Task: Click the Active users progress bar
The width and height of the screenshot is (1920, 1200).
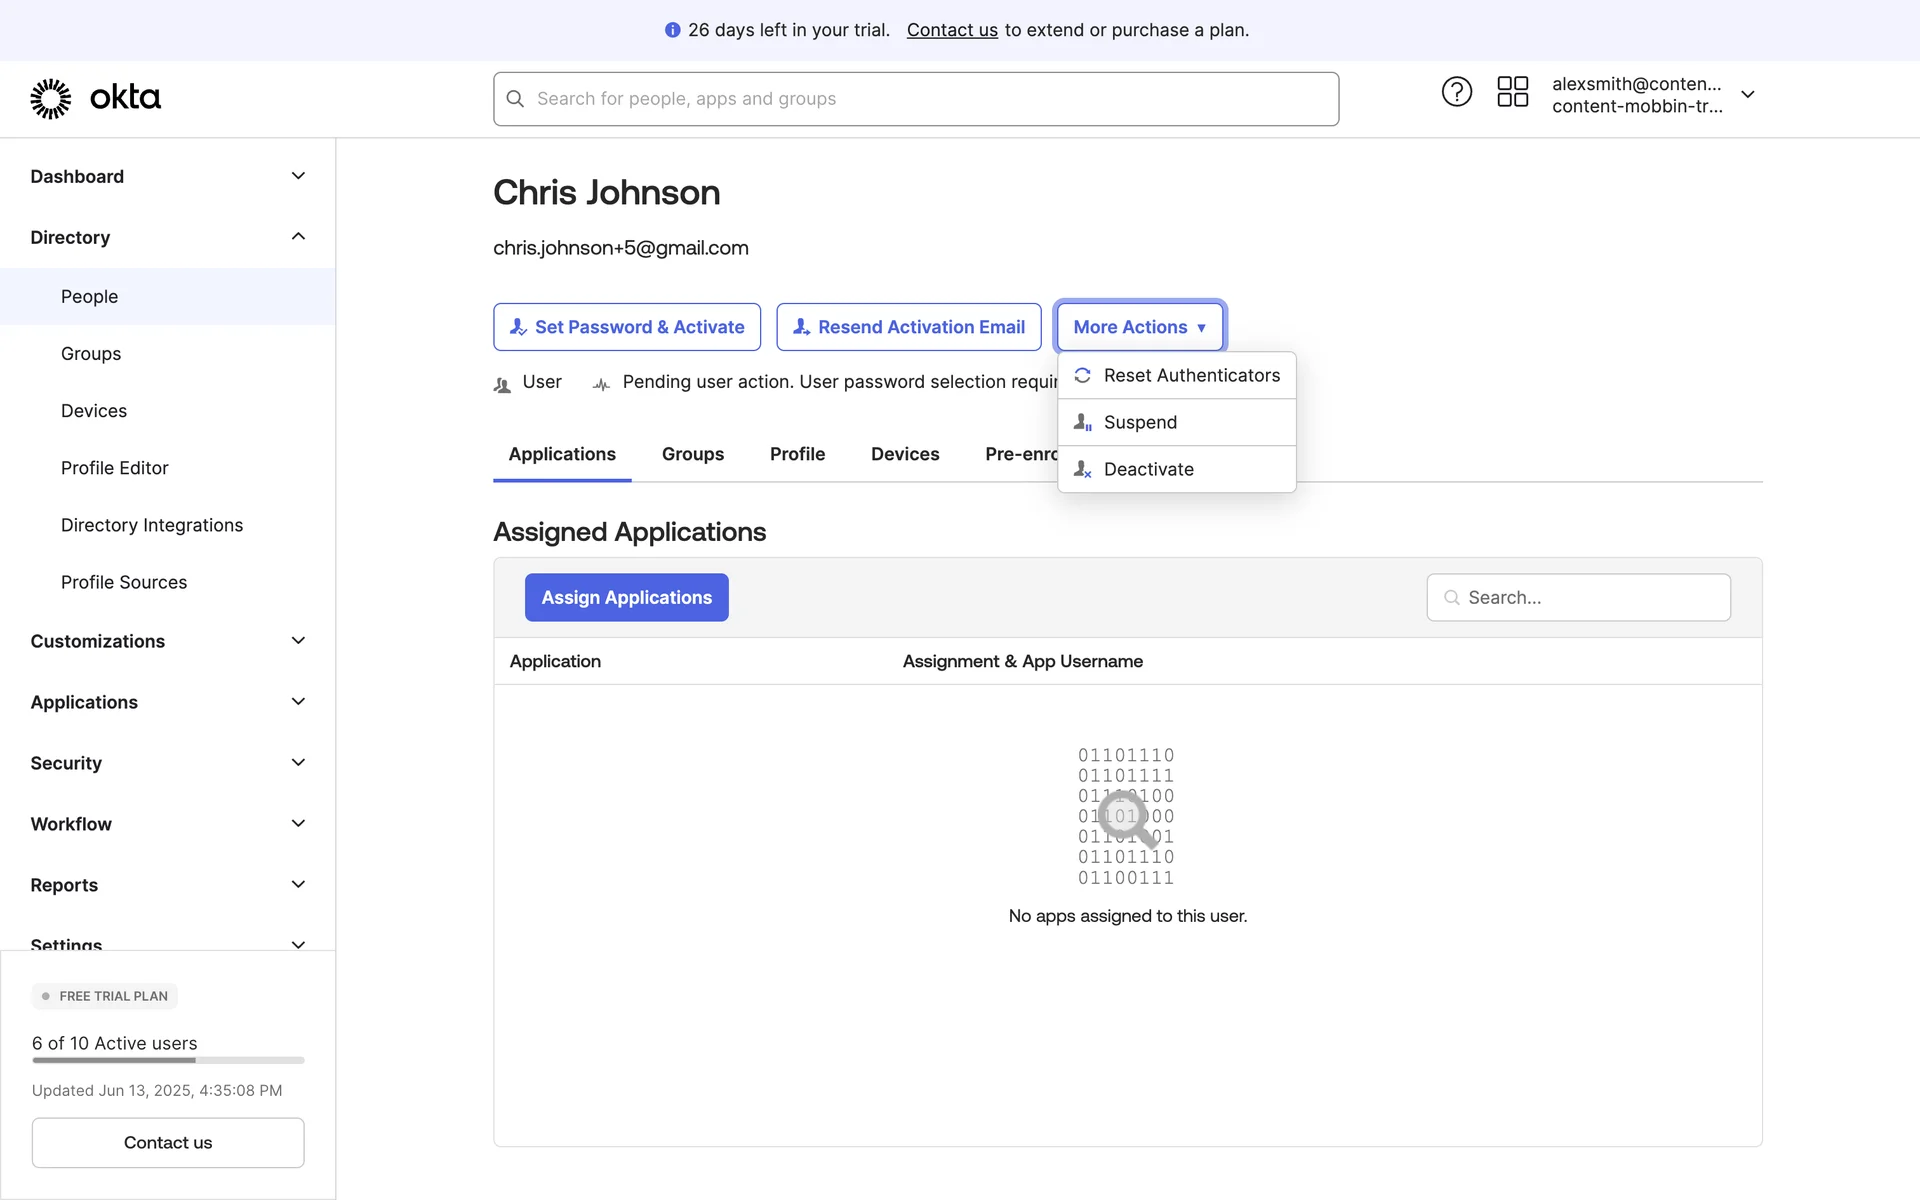Action: pyautogui.click(x=168, y=1060)
